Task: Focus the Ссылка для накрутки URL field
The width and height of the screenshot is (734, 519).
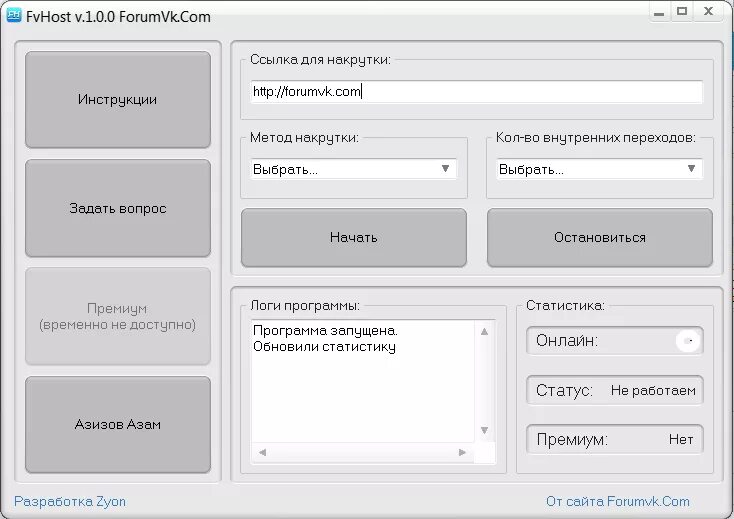Action: [x=477, y=92]
